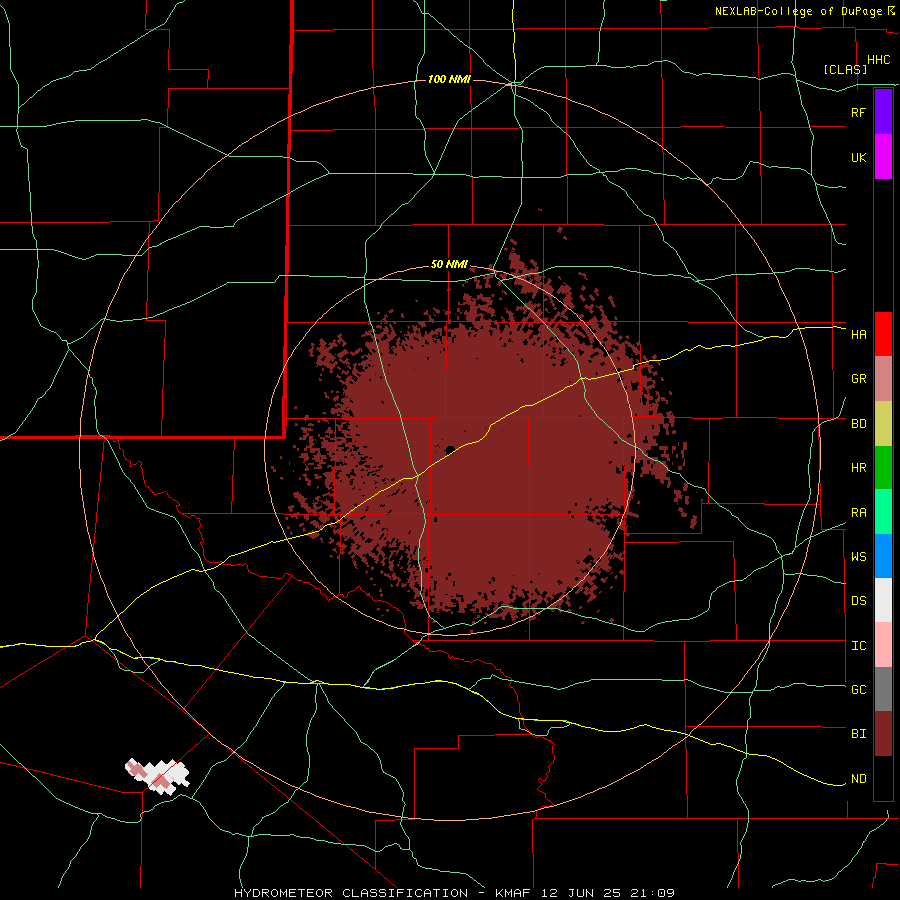Click the RA light green legend swatch

click(883, 512)
